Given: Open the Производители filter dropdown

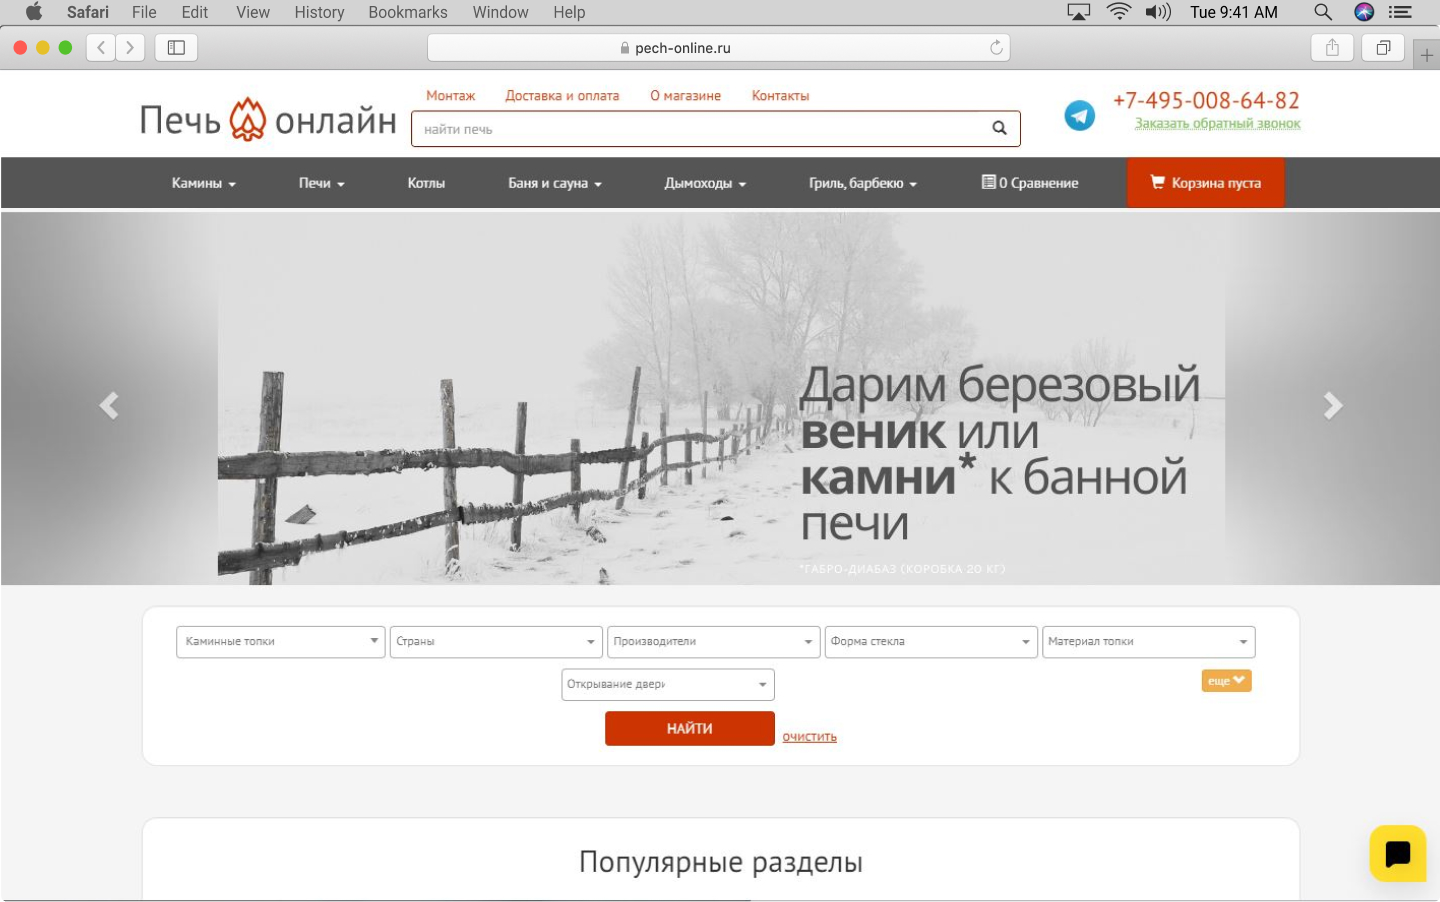Looking at the screenshot, I should point(713,642).
